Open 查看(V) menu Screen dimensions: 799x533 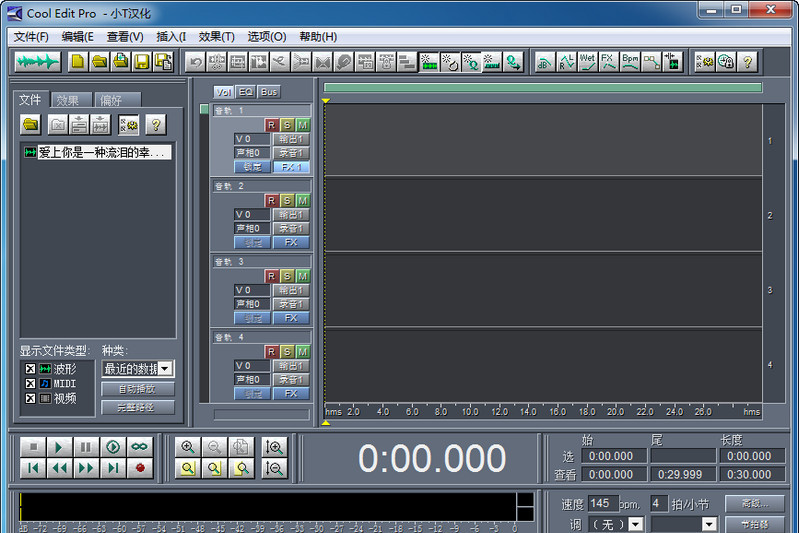(x=125, y=37)
